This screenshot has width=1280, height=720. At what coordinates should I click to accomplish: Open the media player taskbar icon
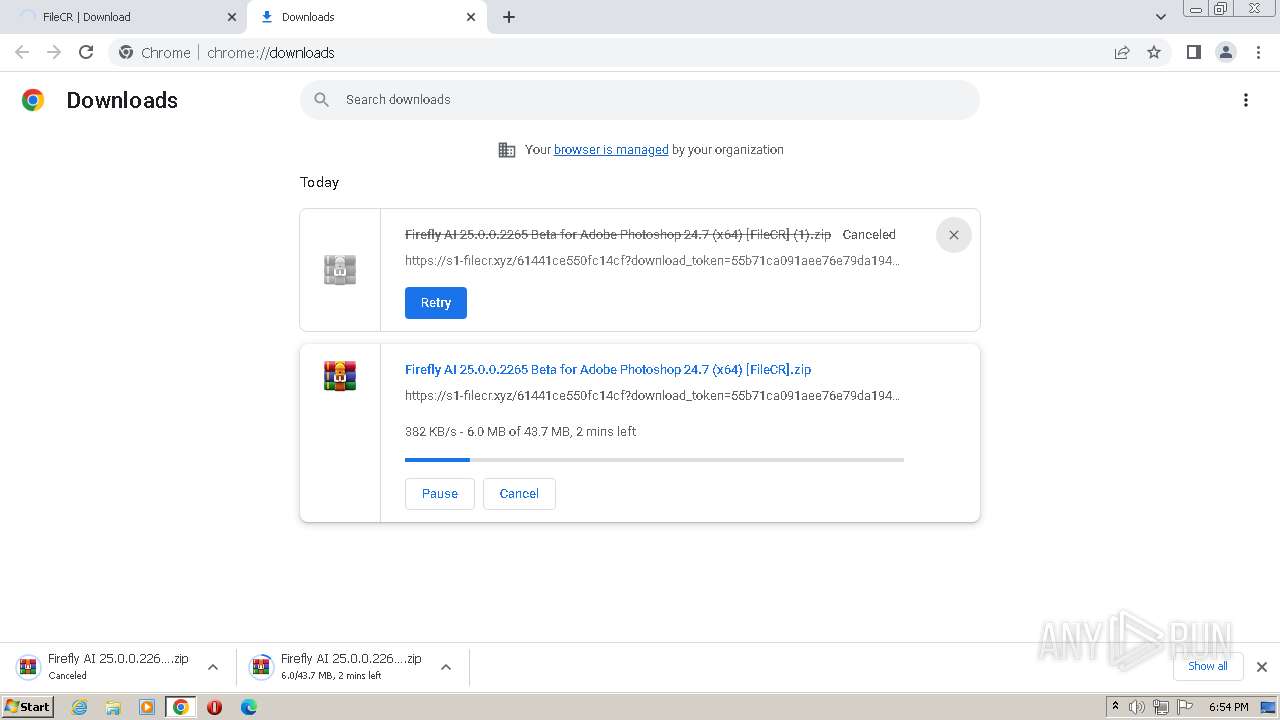tap(147, 707)
